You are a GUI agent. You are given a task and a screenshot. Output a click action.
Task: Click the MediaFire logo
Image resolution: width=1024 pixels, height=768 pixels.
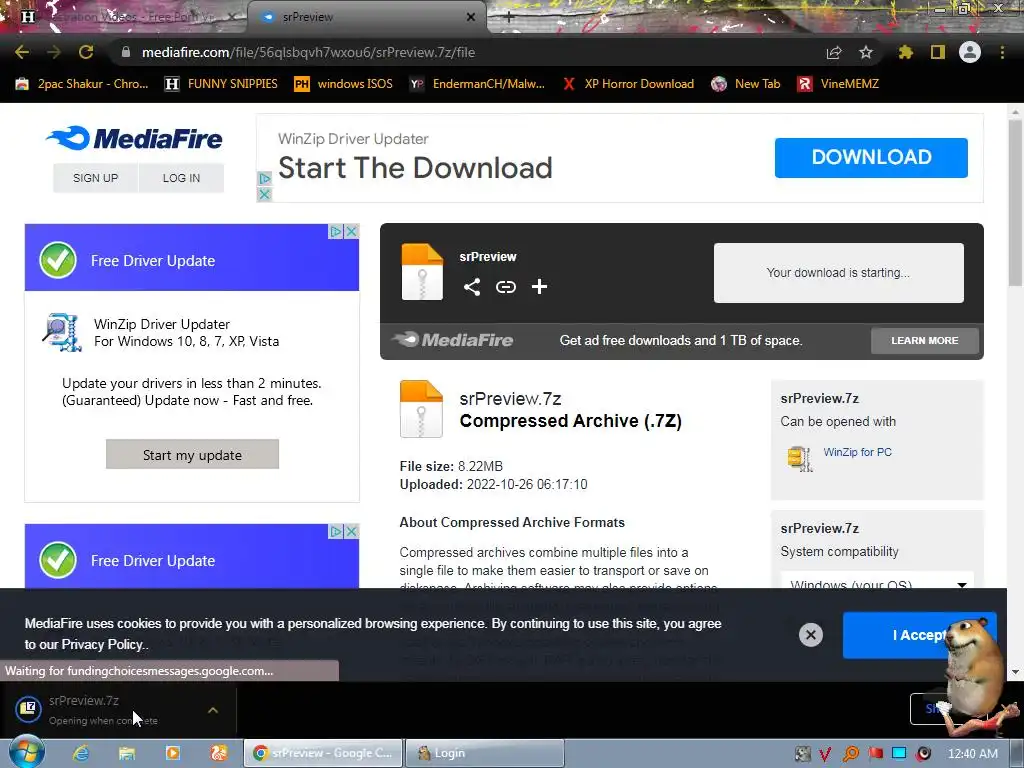(x=134, y=138)
